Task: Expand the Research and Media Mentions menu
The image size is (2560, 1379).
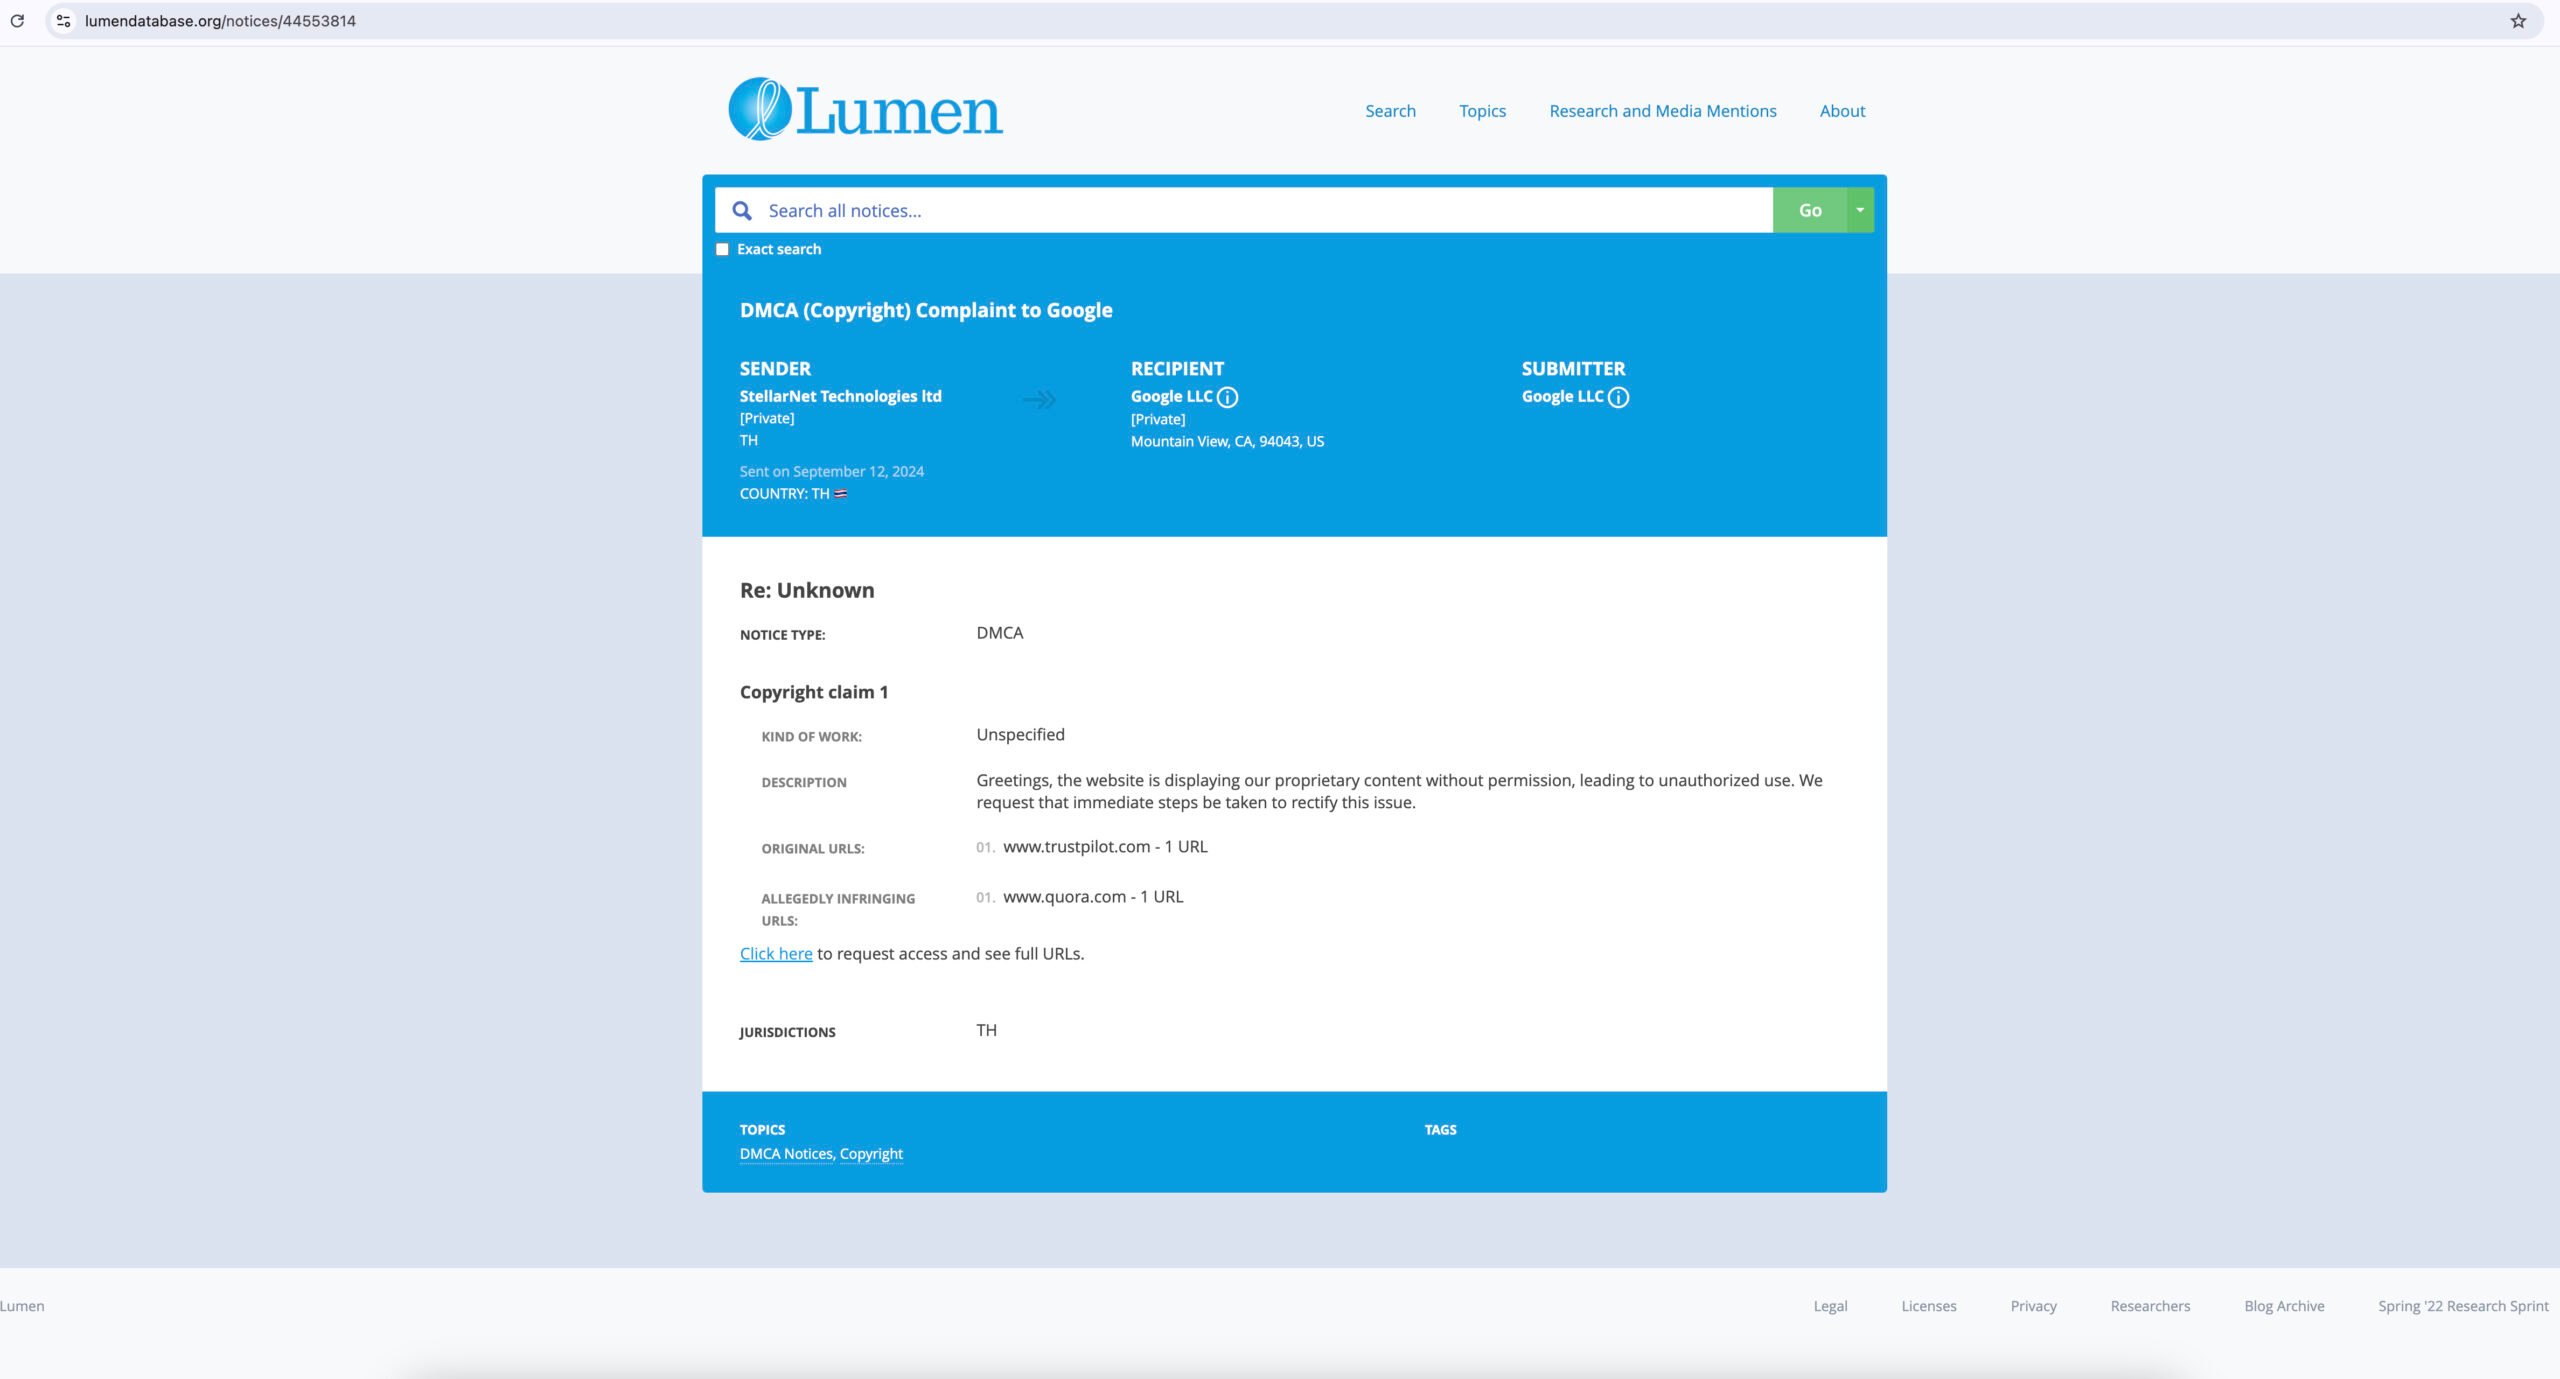Action: pos(1662,110)
